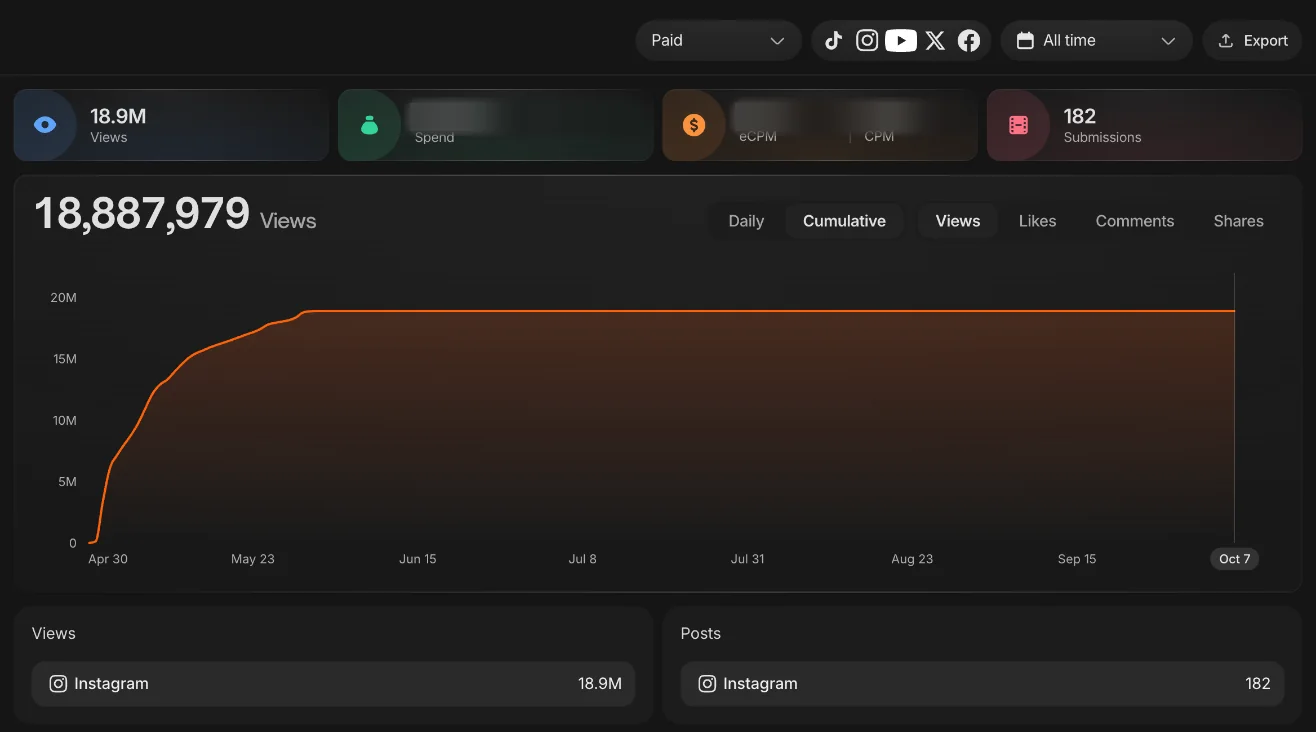Click the 10M y-axis label
Viewport: 1316px width, 732px height.
[x=64, y=421]
